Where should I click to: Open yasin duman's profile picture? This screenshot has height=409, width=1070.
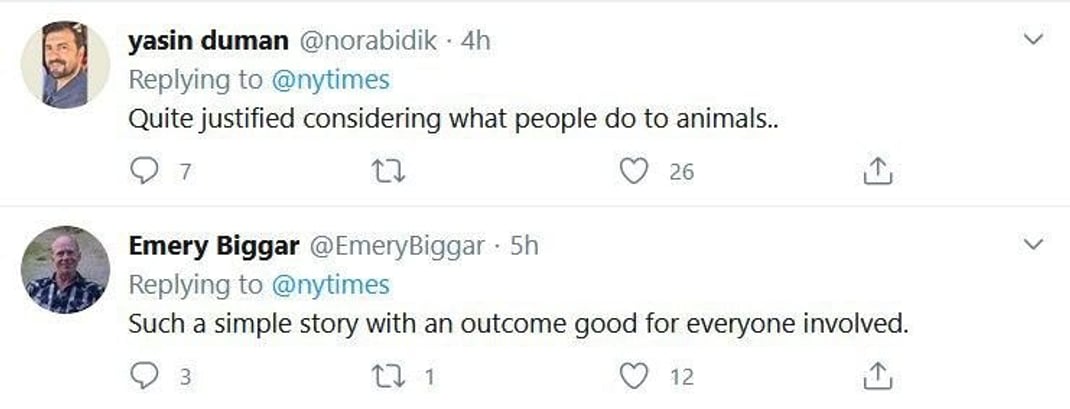[65, 63]
